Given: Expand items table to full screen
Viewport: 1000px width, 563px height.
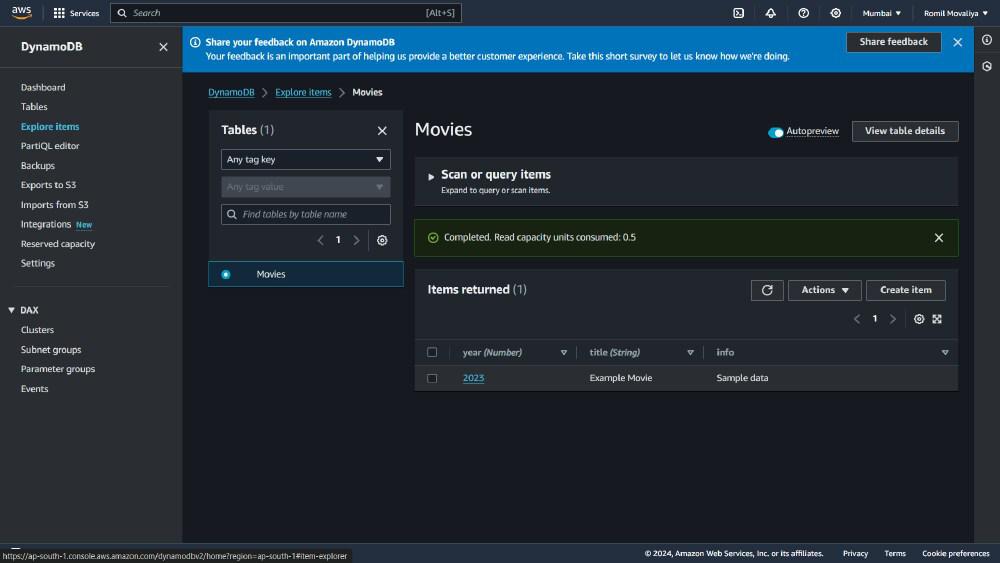Looking at the screenshot, I should [x=937, y=319].
